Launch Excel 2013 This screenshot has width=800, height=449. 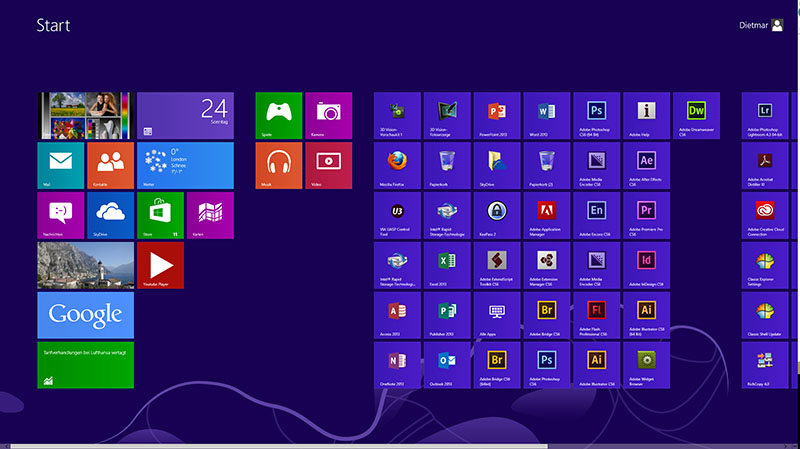447,265
